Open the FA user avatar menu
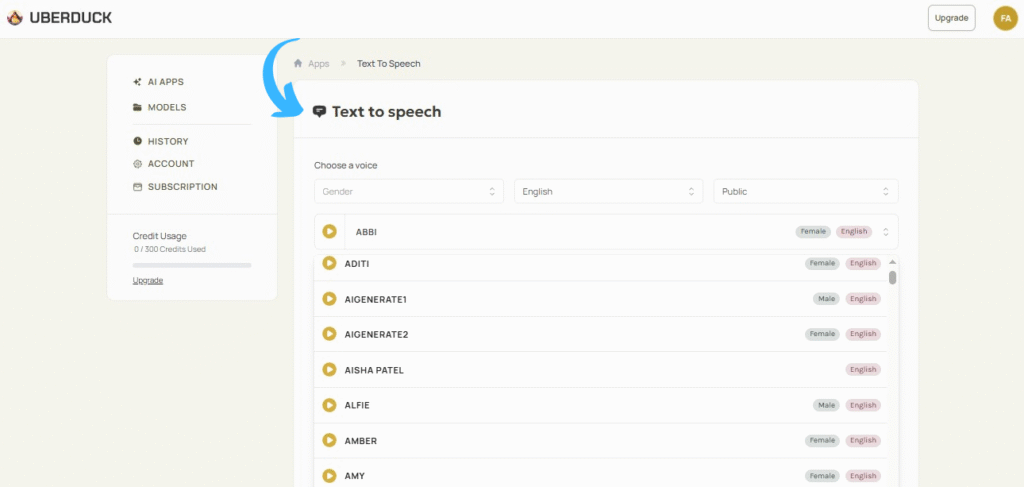Viewport: 1024px width, 487px height. (x=1005, y=18)
